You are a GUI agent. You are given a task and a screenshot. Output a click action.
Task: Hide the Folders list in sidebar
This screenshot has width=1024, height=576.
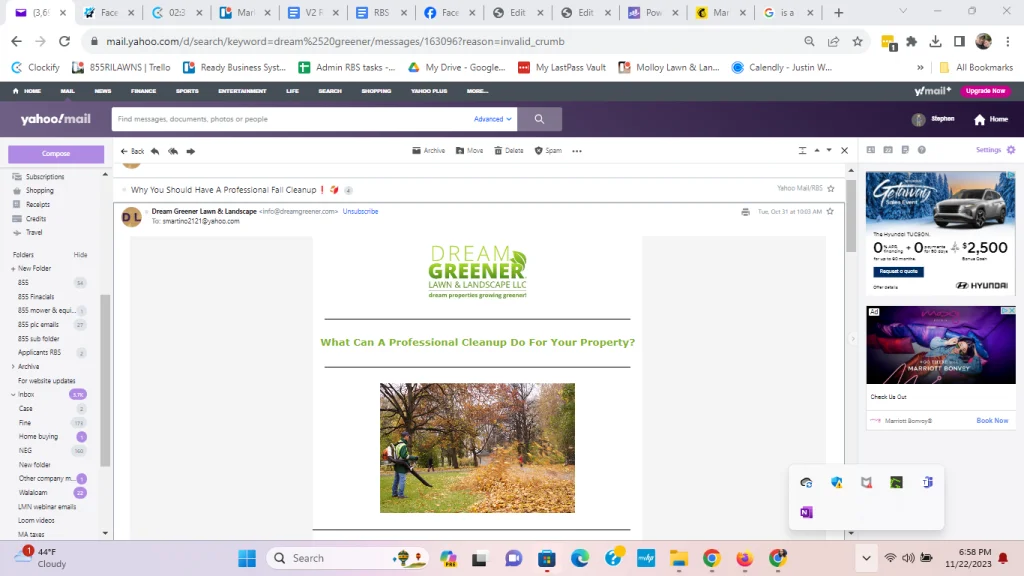(80, 255)
